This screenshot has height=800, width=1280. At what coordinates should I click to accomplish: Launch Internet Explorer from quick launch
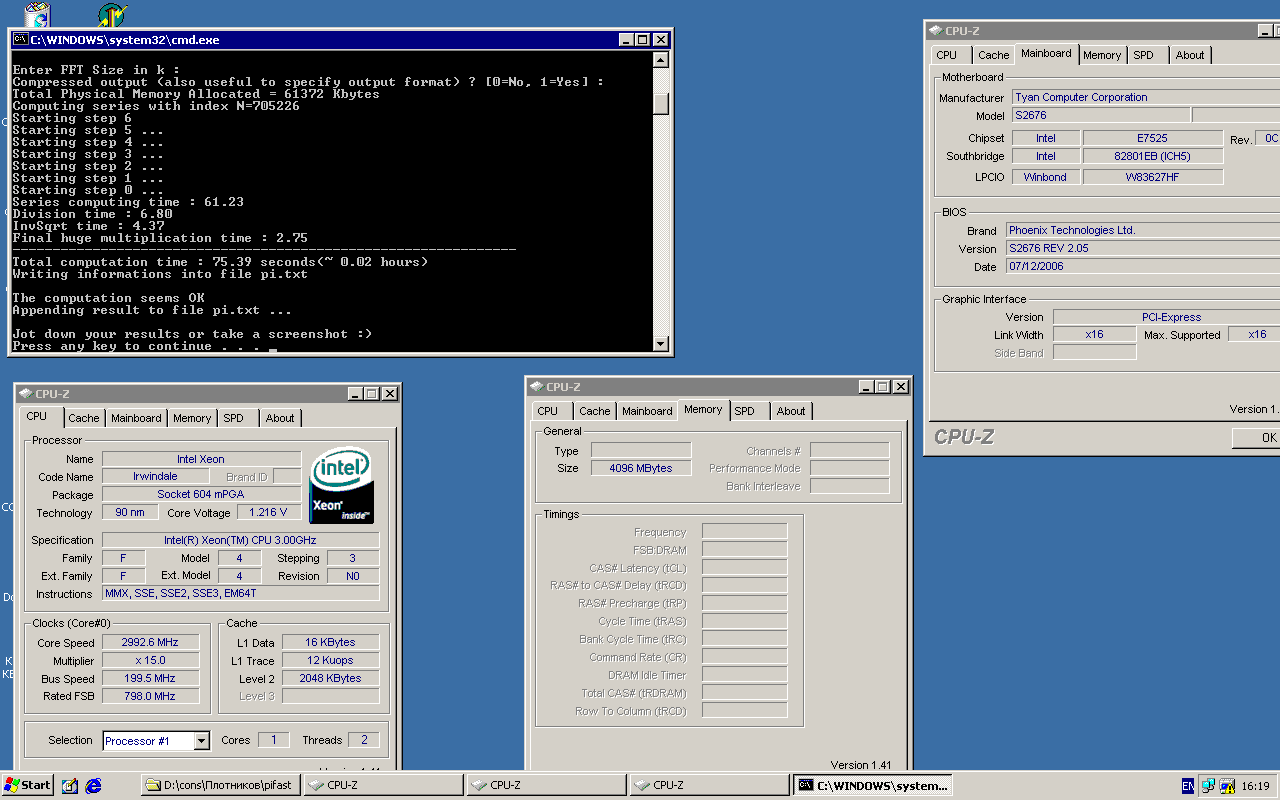click(93, 785)
